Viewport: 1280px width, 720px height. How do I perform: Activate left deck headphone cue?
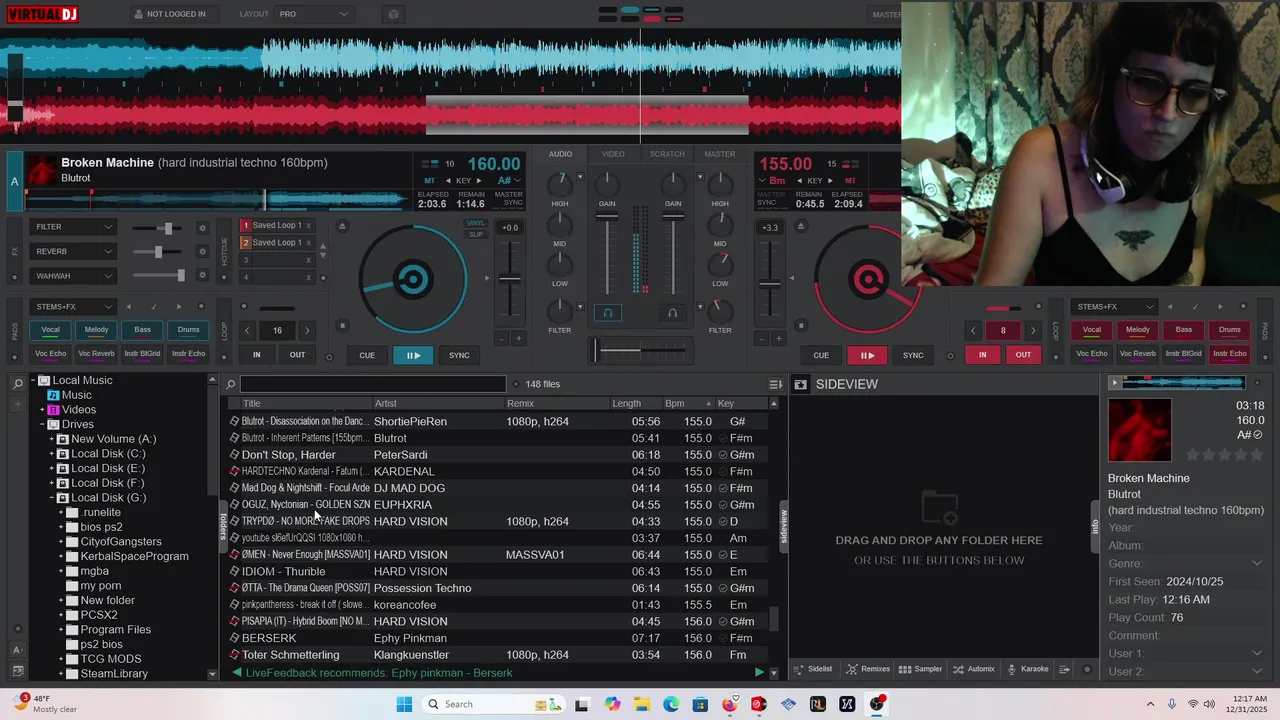(x=607, y=313)
